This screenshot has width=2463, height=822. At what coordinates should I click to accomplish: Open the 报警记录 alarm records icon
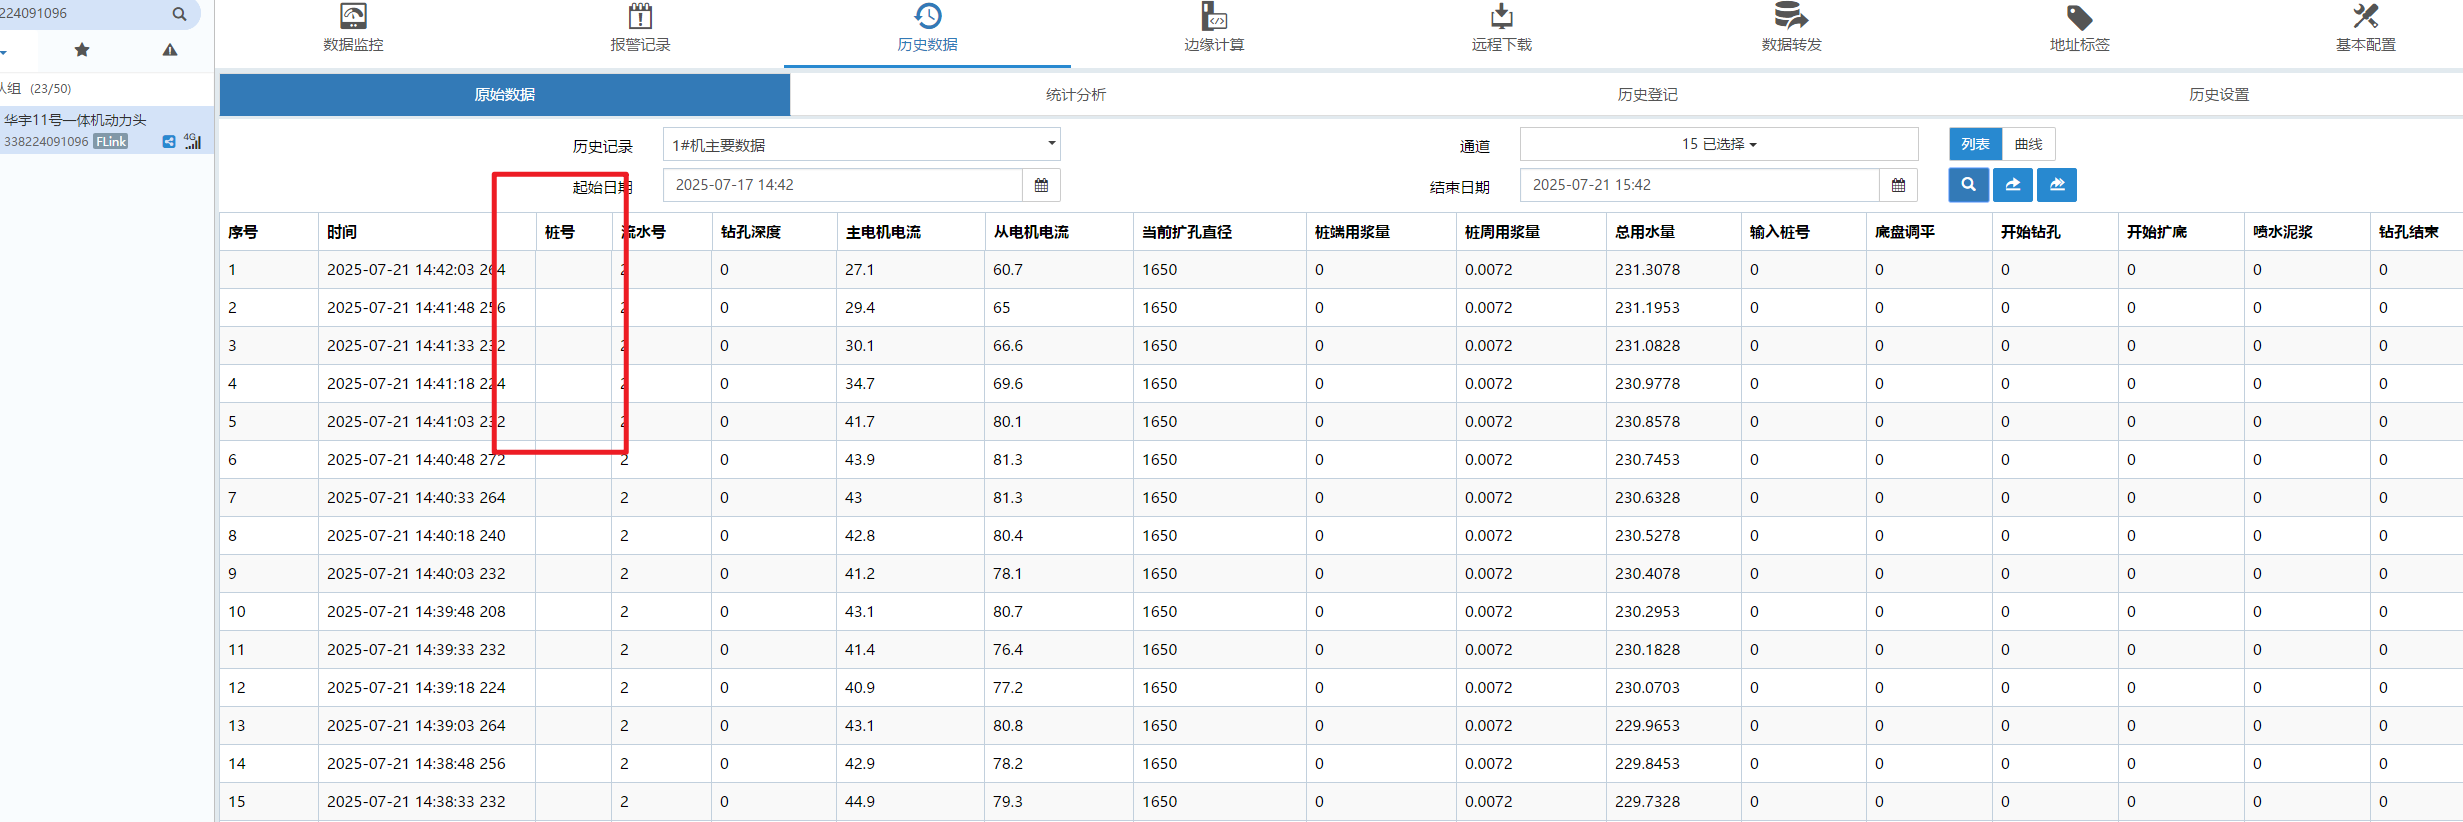(x=640, y=17)
